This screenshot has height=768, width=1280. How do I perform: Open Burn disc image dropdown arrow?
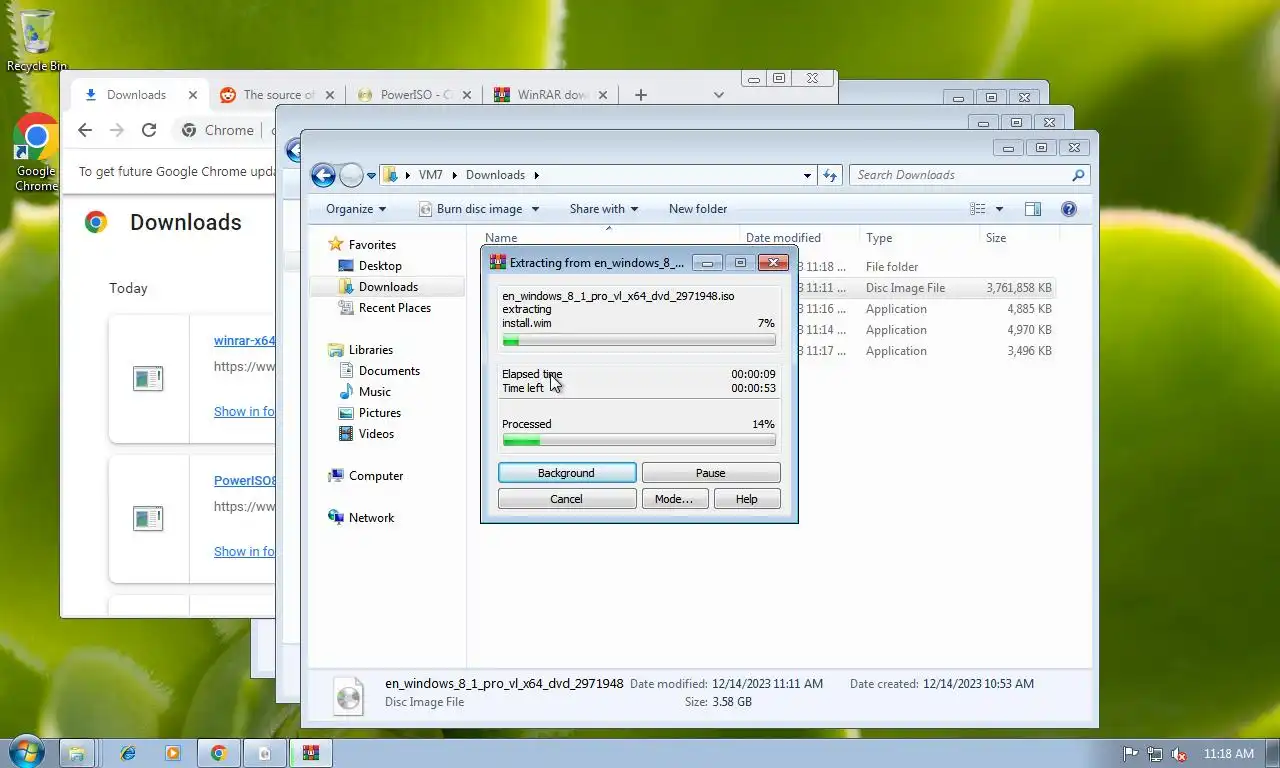535,209
